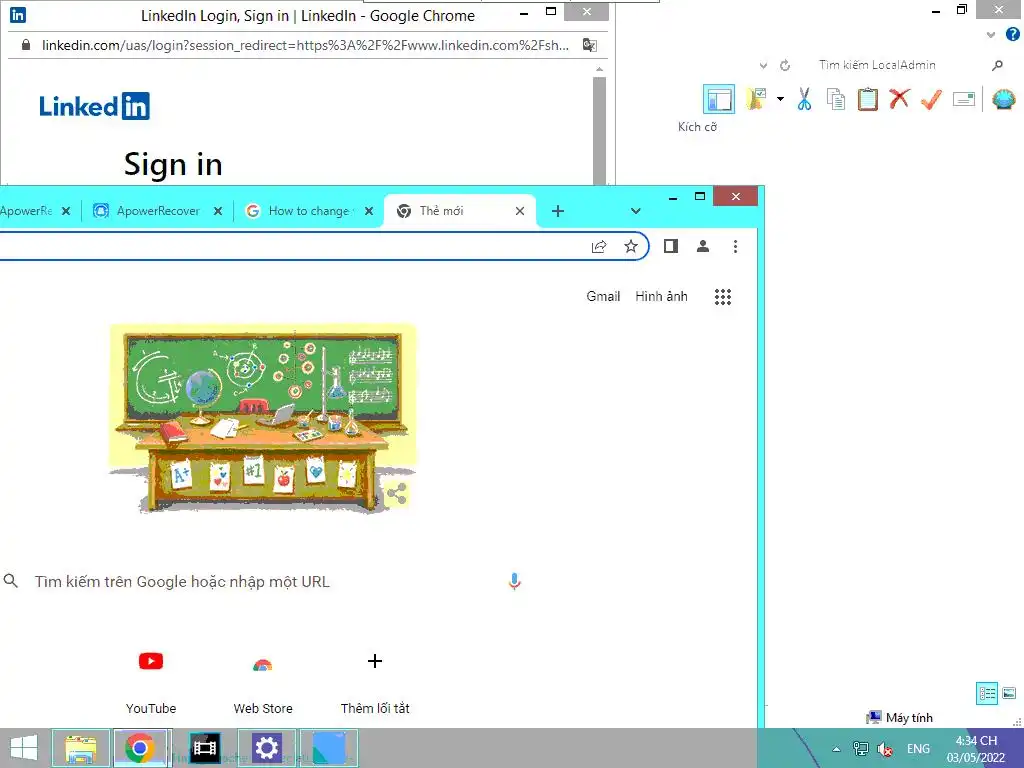Open the Hình ảnh link

coord(661,296)
